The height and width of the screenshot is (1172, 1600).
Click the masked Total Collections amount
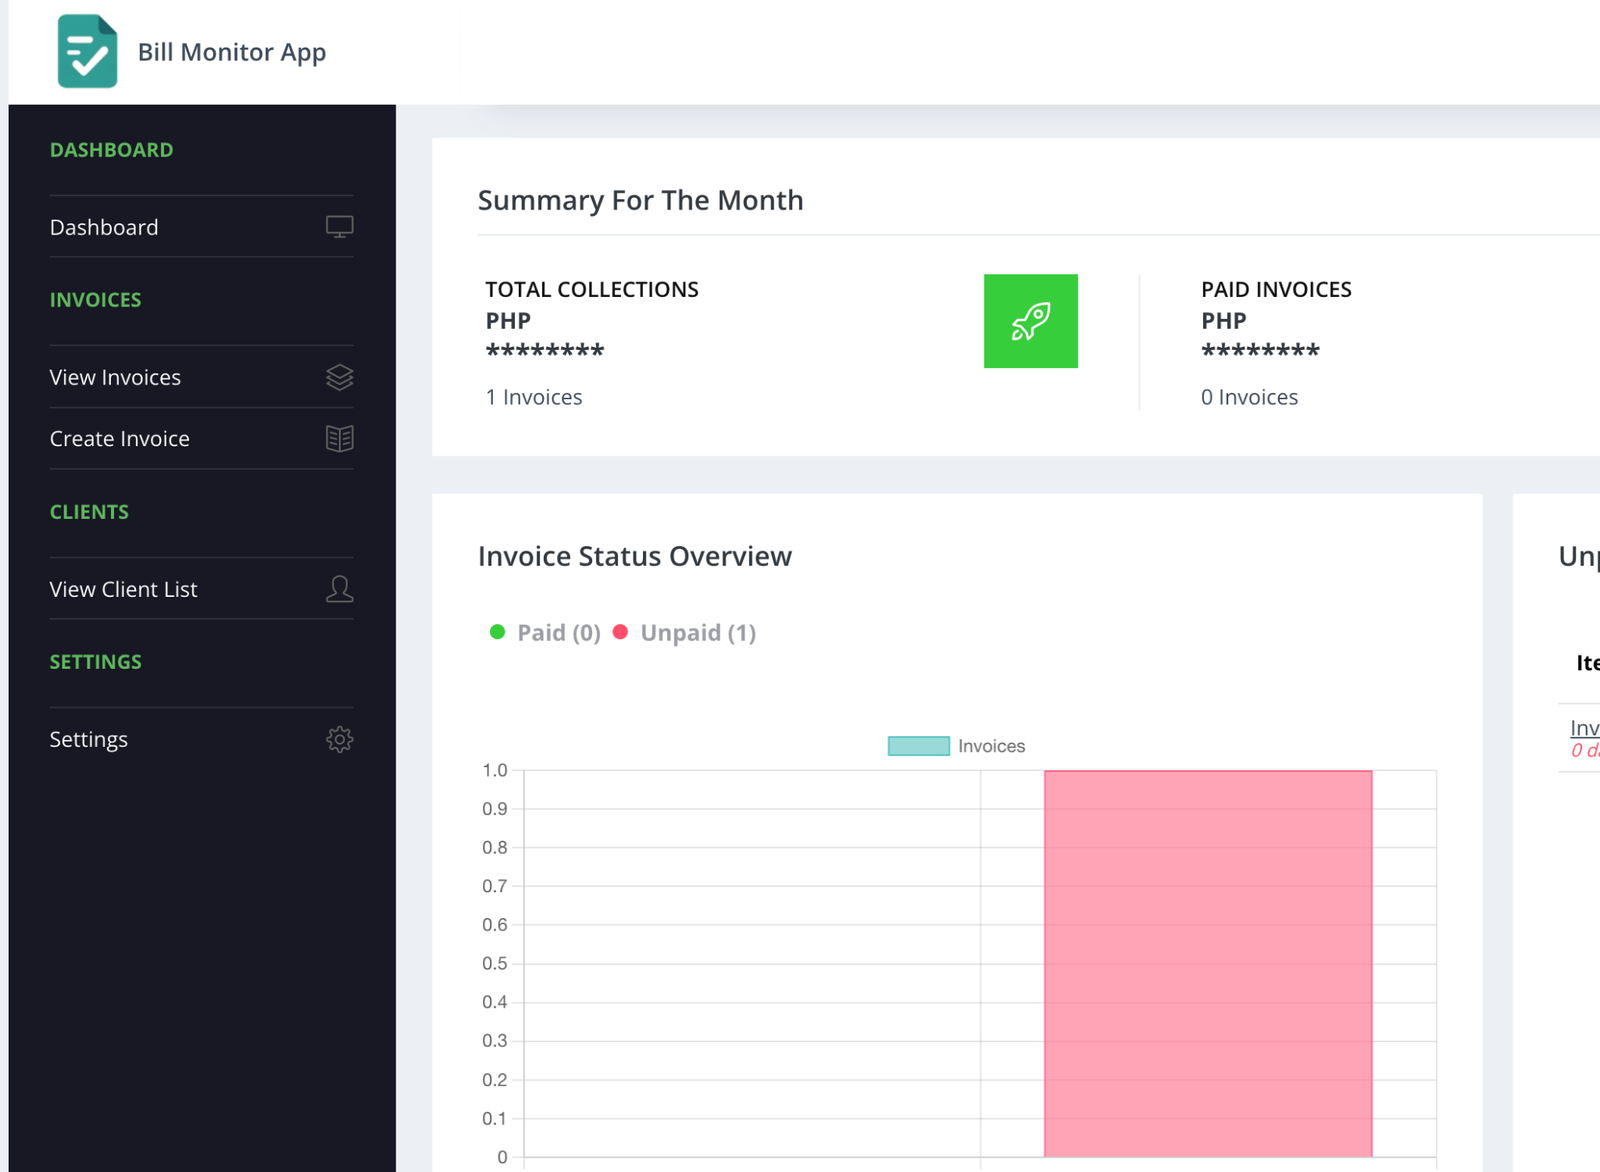545,351
